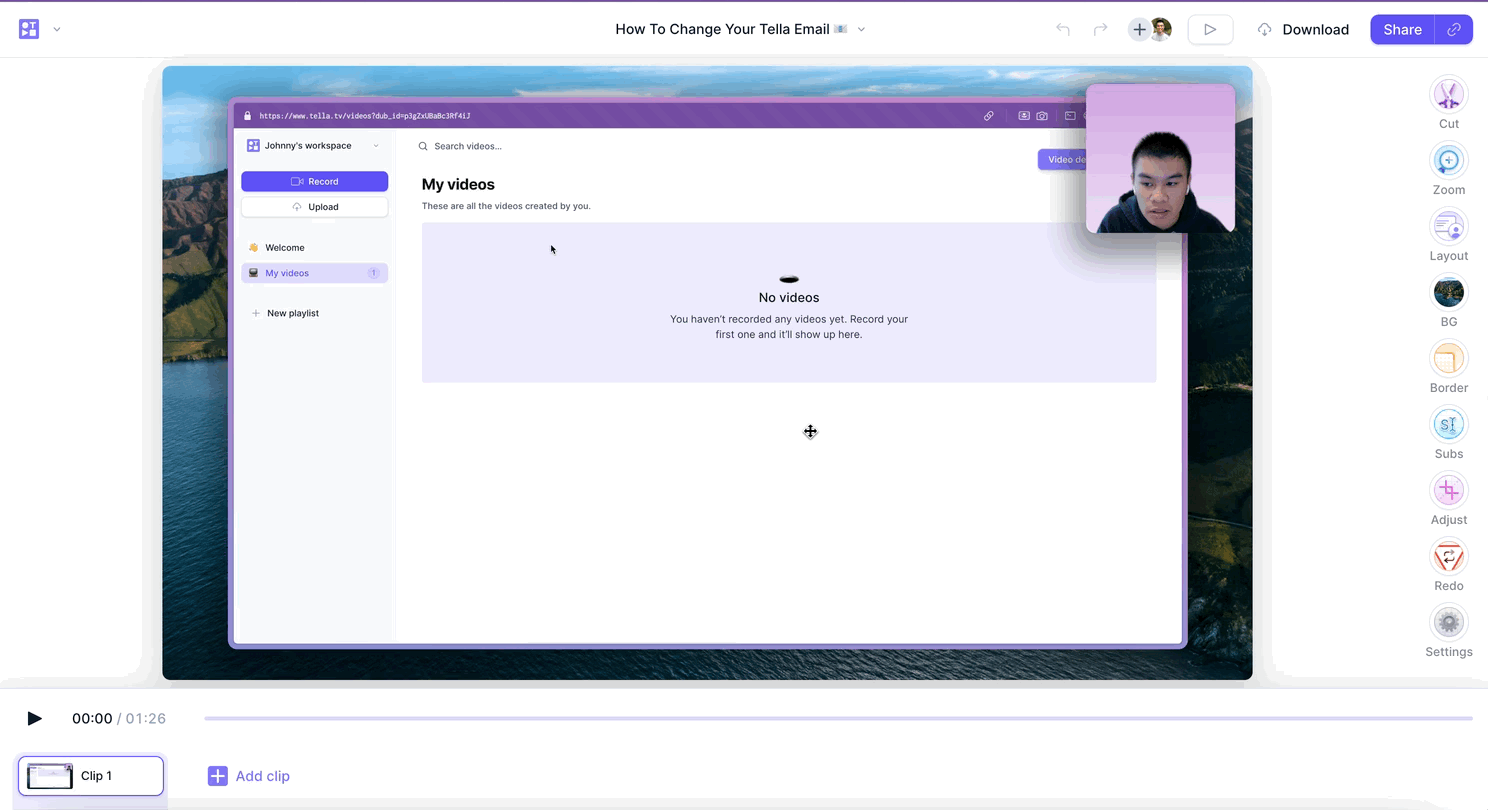Play the video from the timeline
Viewport: 1488px width, 810px height.
(x=34, y=718)
